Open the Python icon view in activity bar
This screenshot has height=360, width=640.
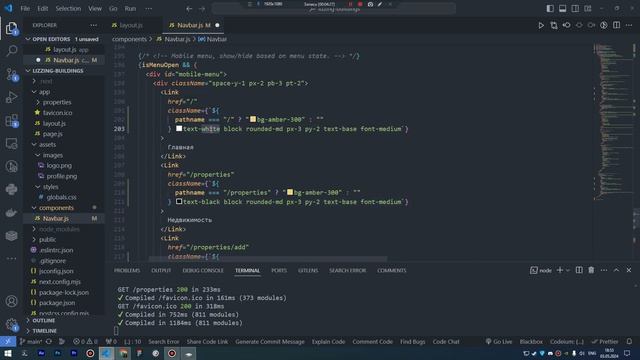(x=11, y=189)
